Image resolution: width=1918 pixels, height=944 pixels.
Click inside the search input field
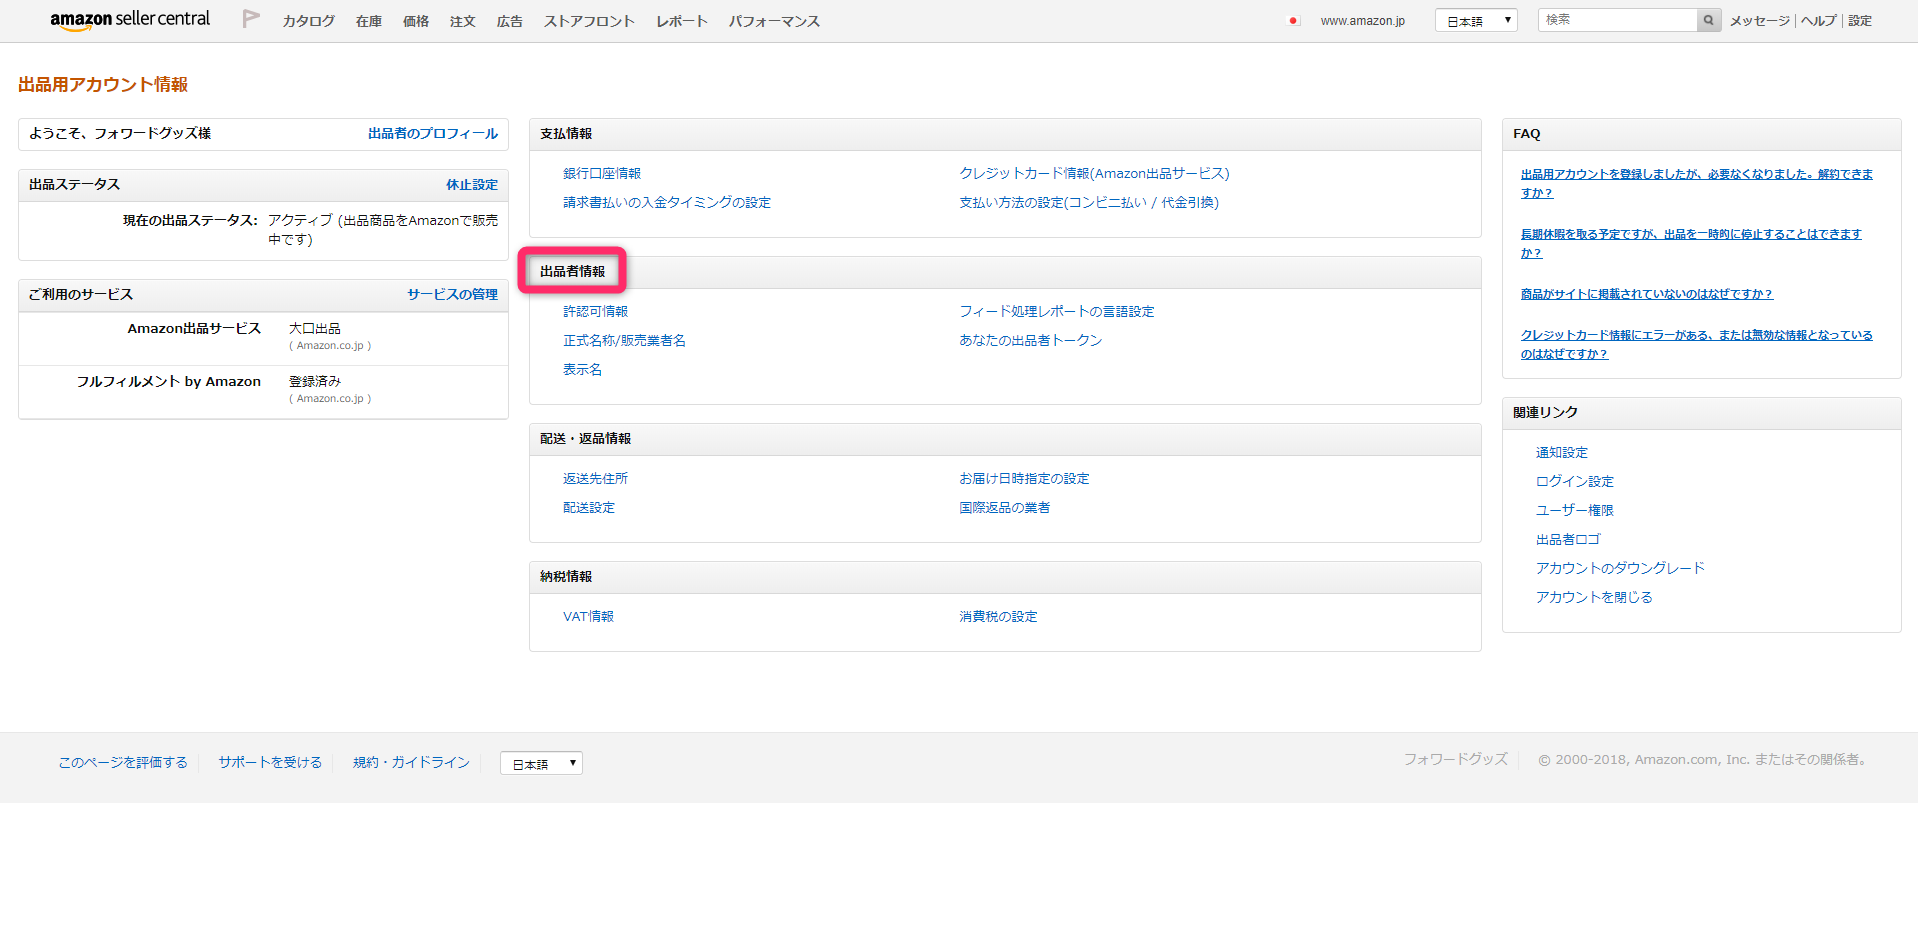click(1615, 18)
